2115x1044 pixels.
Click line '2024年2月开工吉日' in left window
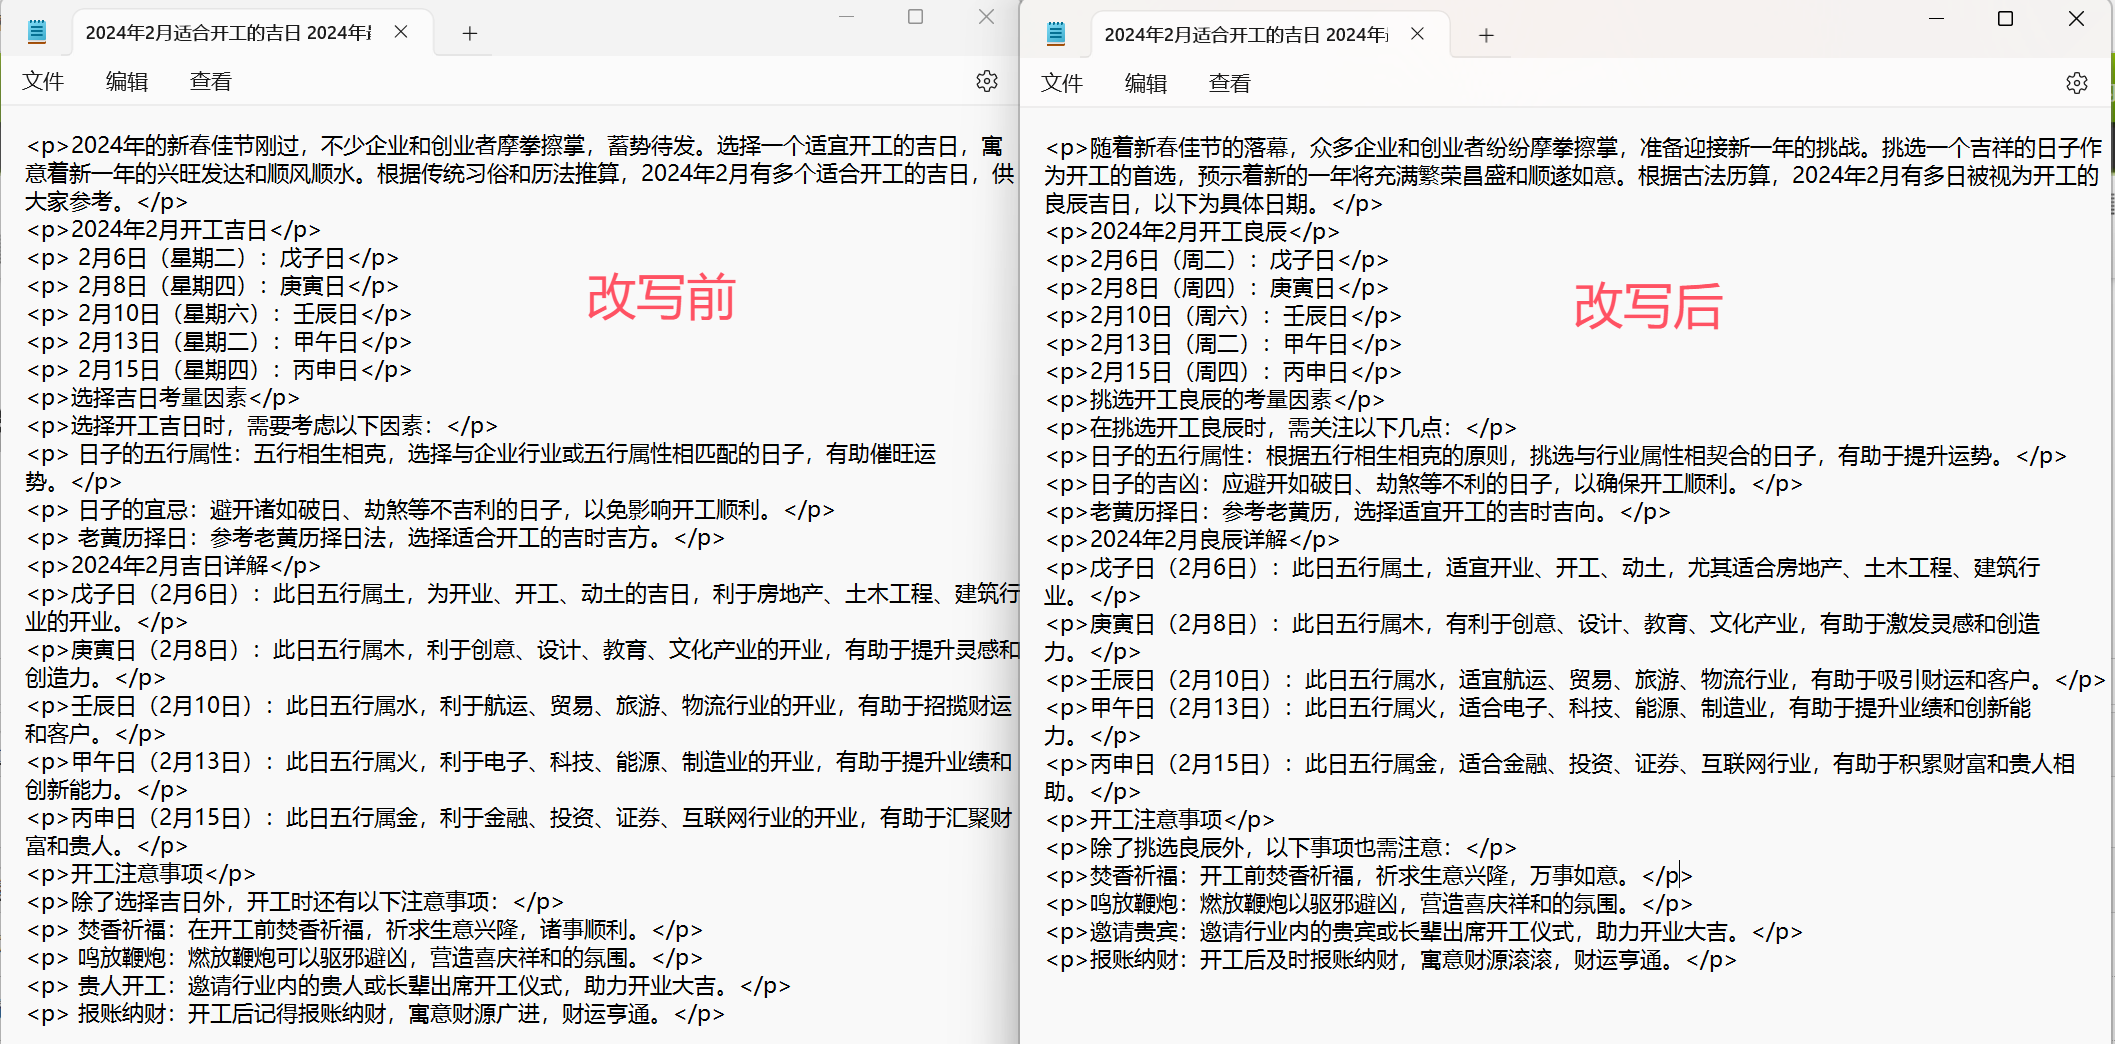(174, 230)
